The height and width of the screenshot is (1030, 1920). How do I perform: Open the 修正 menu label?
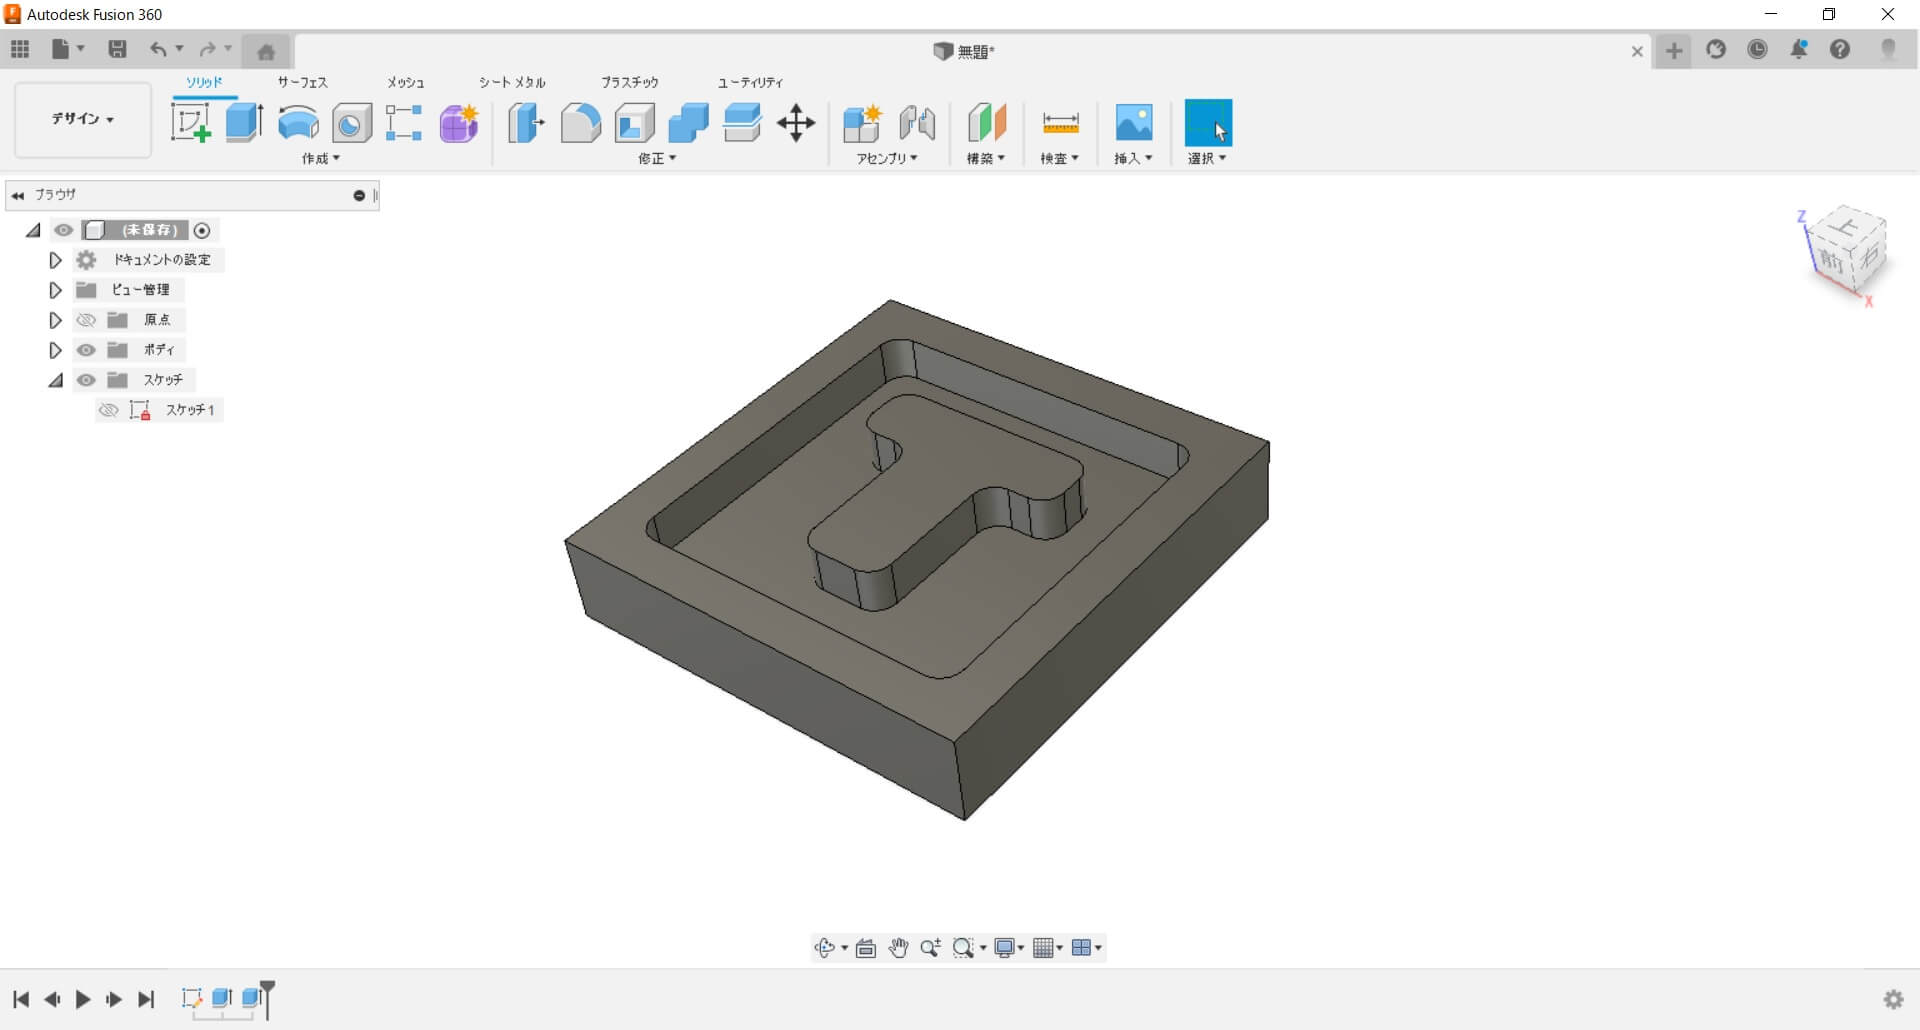coord(656,158)
